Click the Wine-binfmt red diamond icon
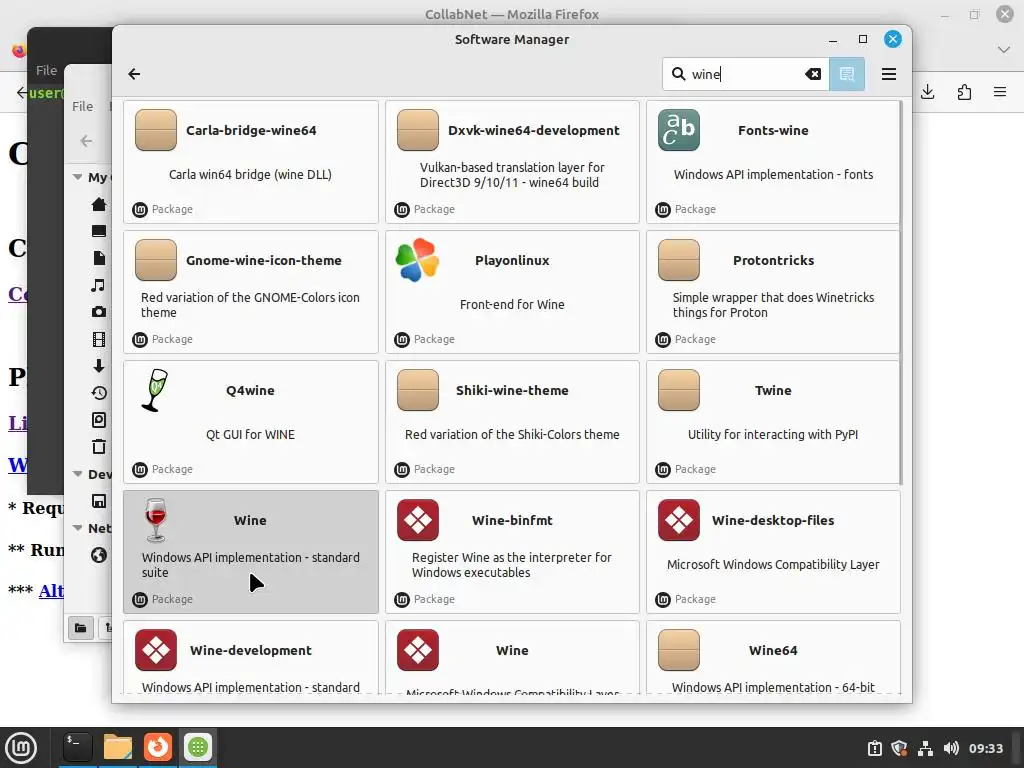 417,520
